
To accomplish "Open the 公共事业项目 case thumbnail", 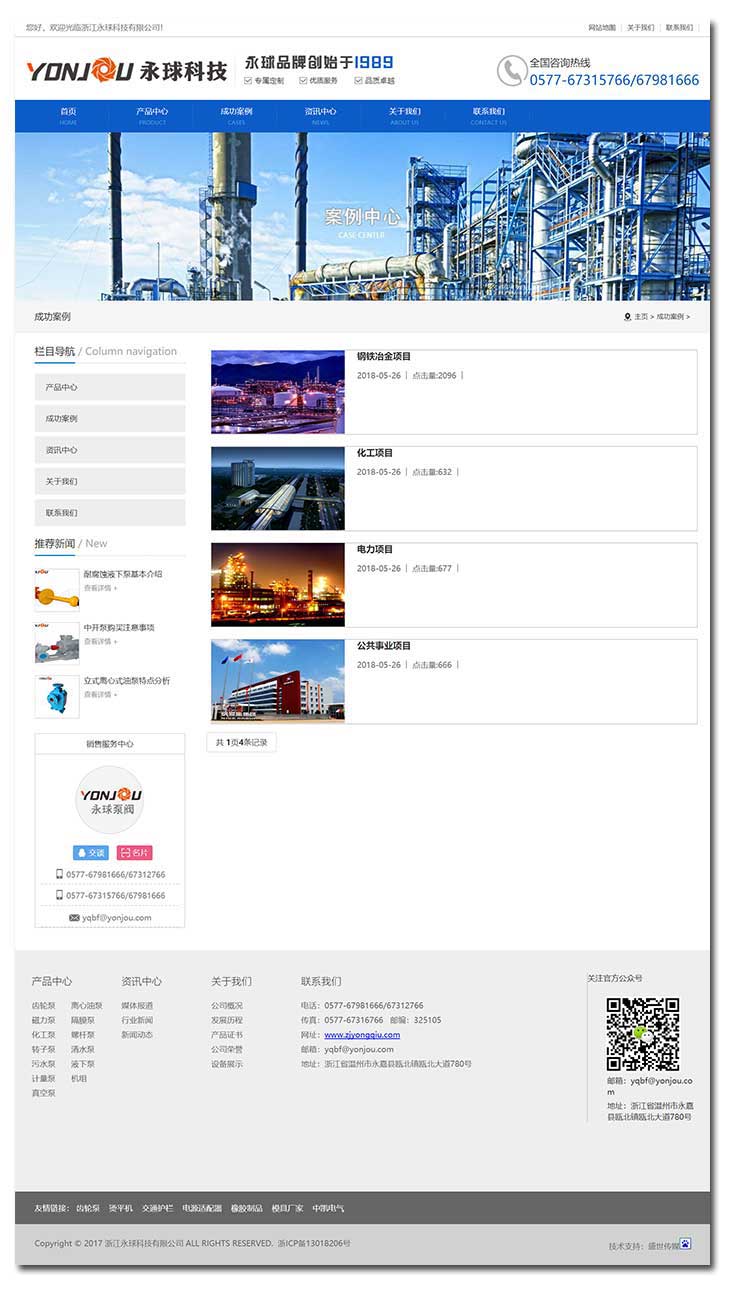I will [x=278, y=681].
